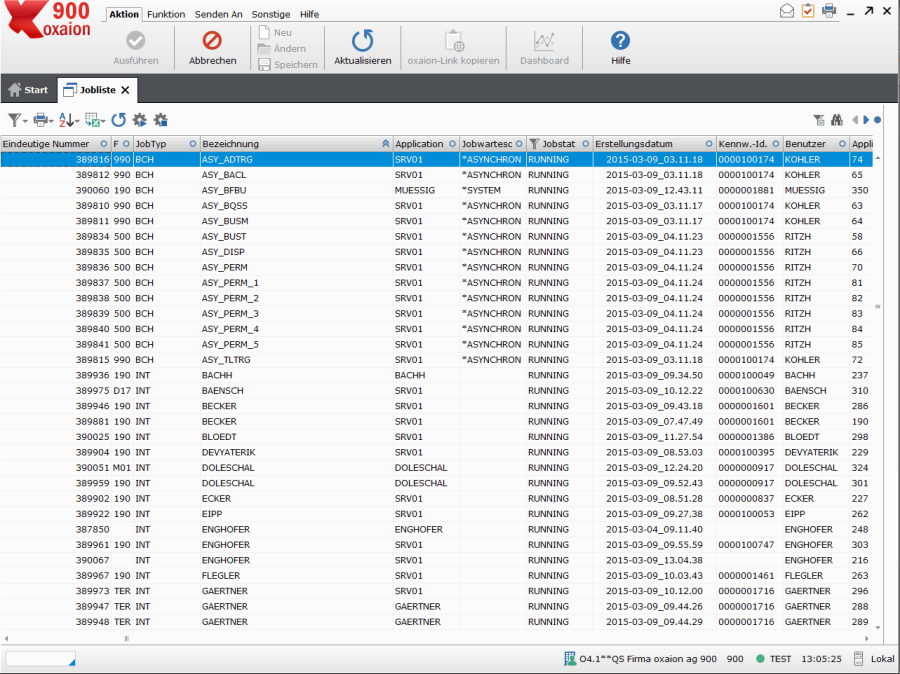Click the Abbrechen cancel icon

click(x=212, y=41)
